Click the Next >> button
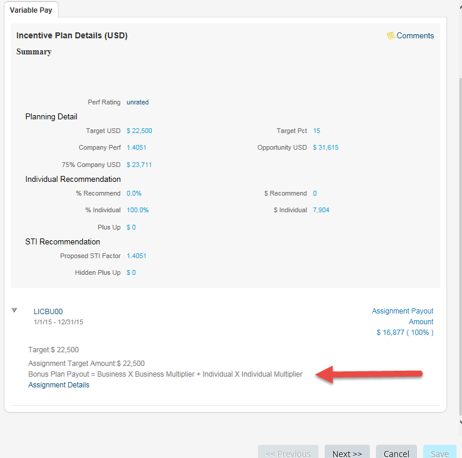Screen dimensions: 462x458 click(347, 453)
